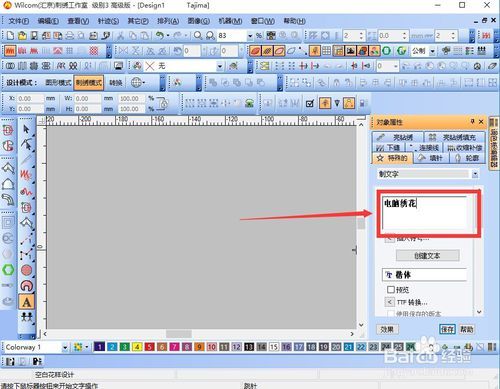Click the red dotted circle stitch type icon
Image resolution: width=500 pixels, height=389 pixels.
click(94, 51)
